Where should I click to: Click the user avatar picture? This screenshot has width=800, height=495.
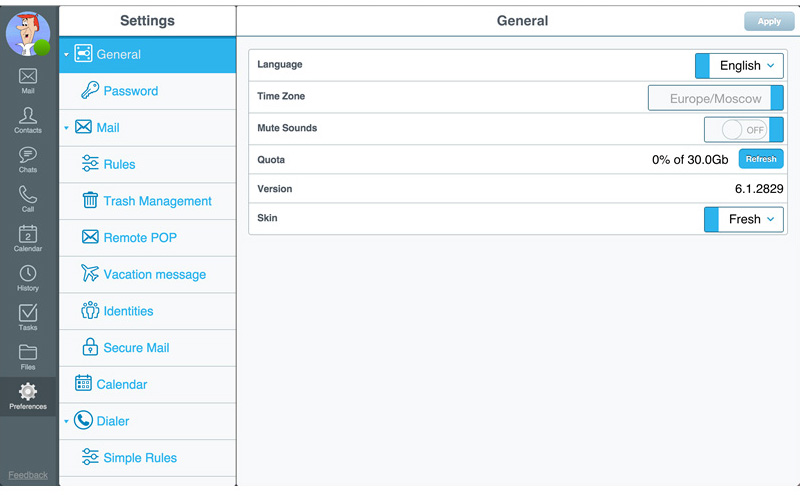pyautogui.click(x=28, y=34)
